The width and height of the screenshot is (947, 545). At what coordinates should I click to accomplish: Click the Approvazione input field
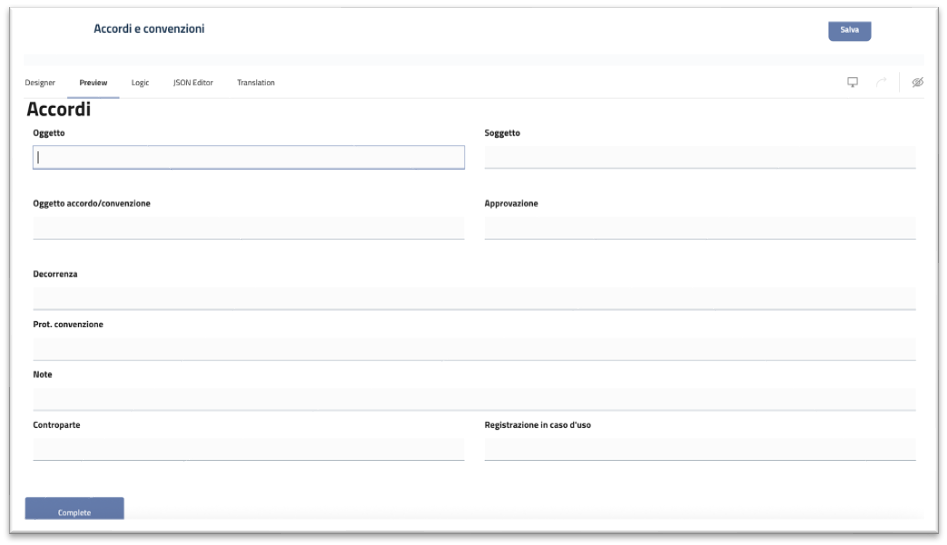tap(700, 228)
